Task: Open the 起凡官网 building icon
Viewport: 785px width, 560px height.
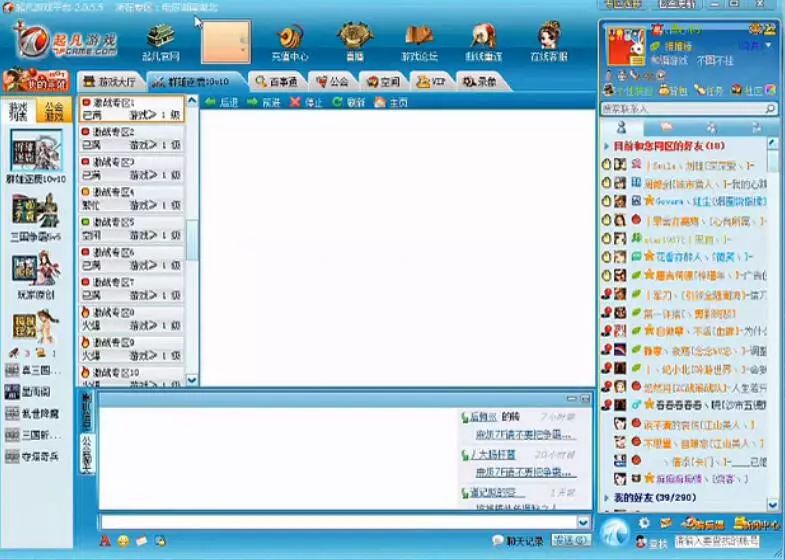Action: [161, 37]
